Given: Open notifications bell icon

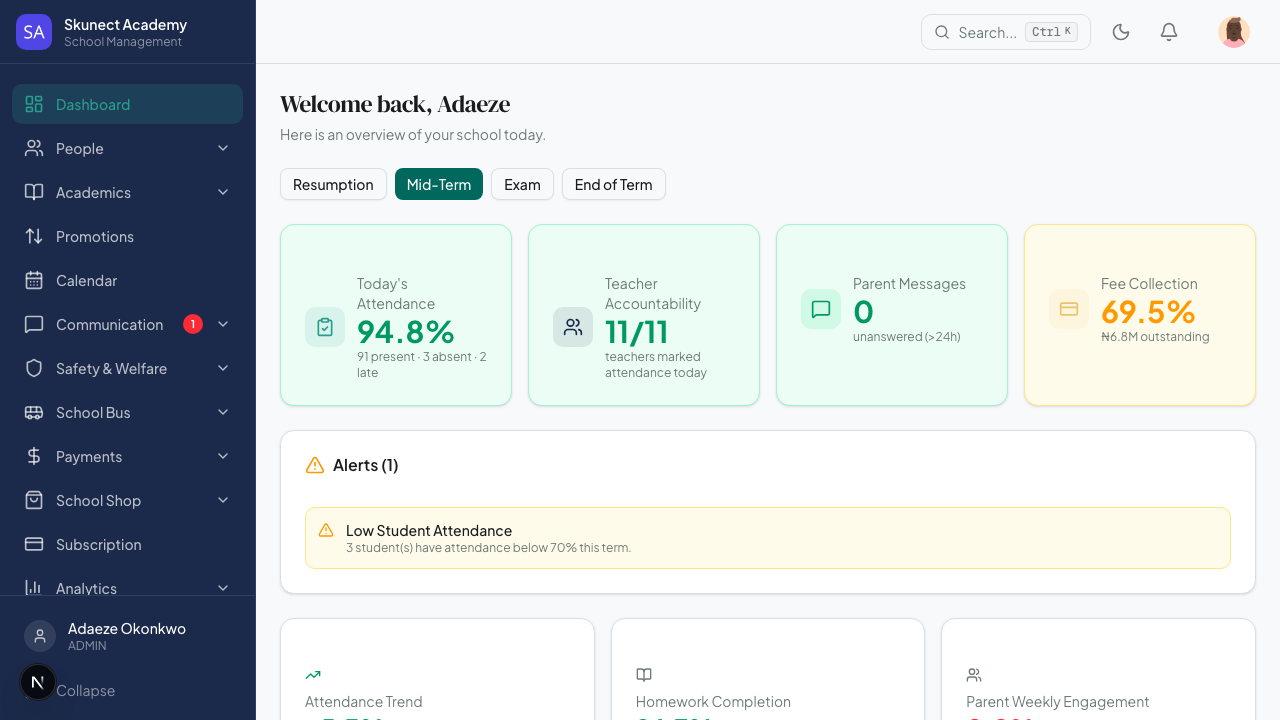Looking at the screenshot, I should click(x=1169, y=32).
